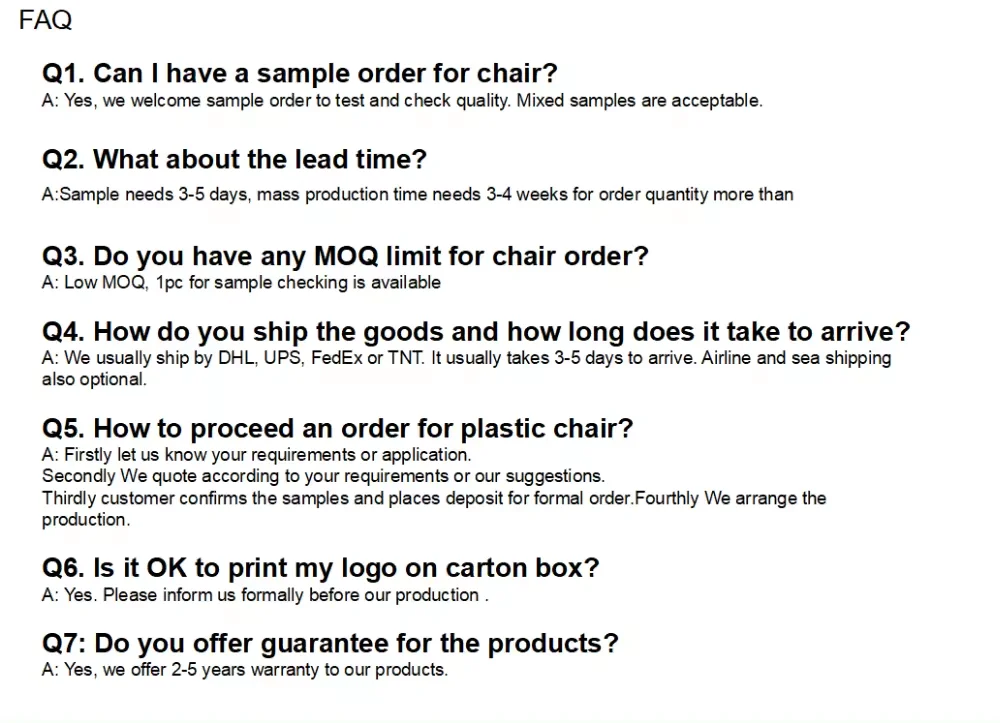This screenshot has width=1000, height=723.
Task: Click question Q7 about product guarantee
Action: (330, 643)
